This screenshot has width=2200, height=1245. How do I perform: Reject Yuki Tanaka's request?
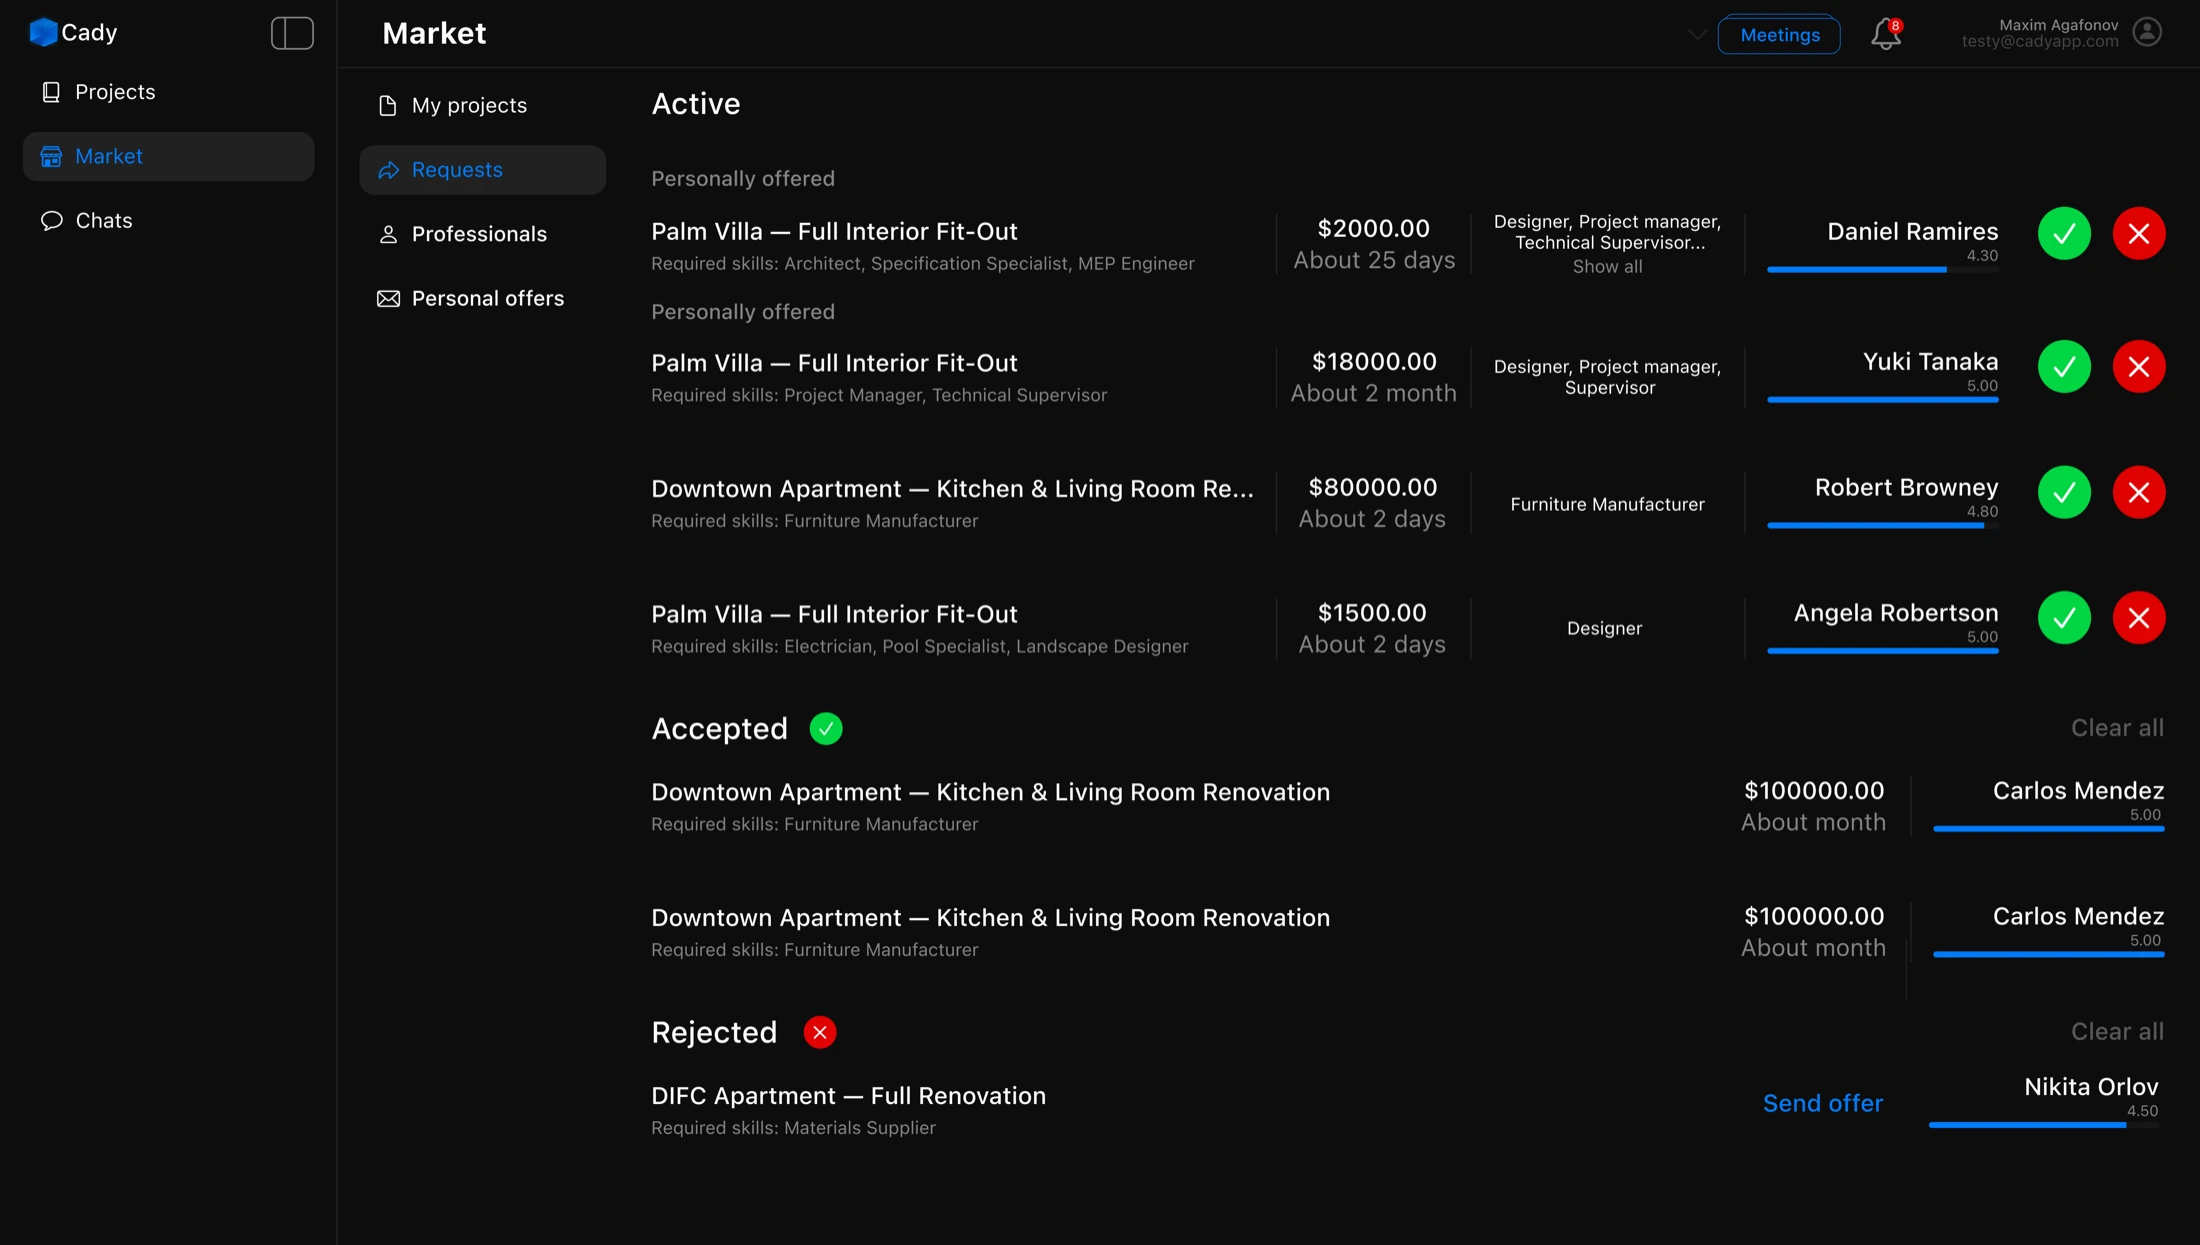coord(2139,366)
